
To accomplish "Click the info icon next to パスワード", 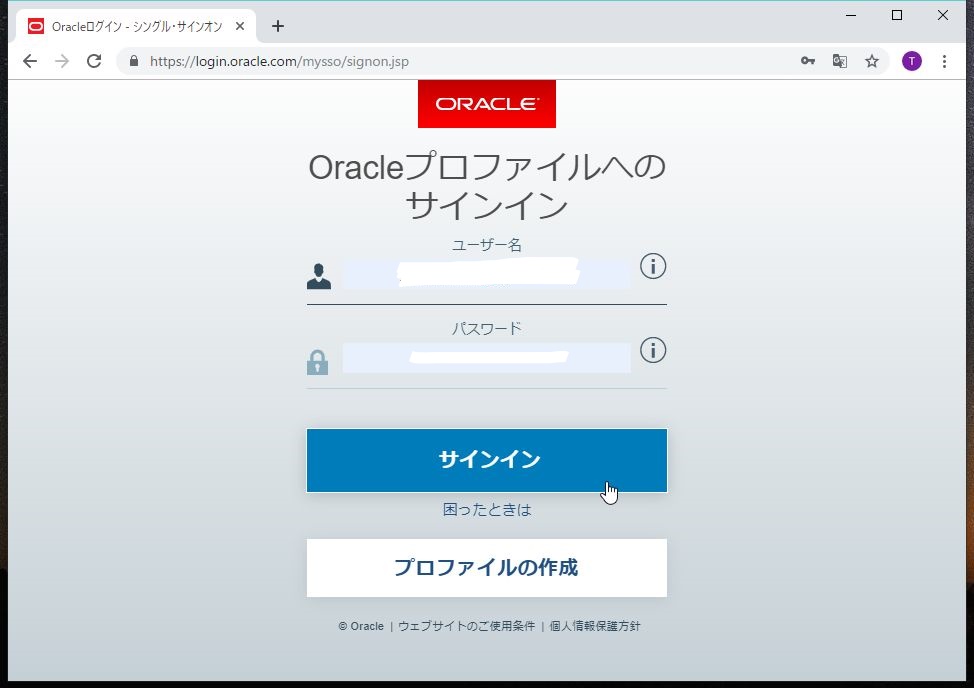I will point(652,350).
